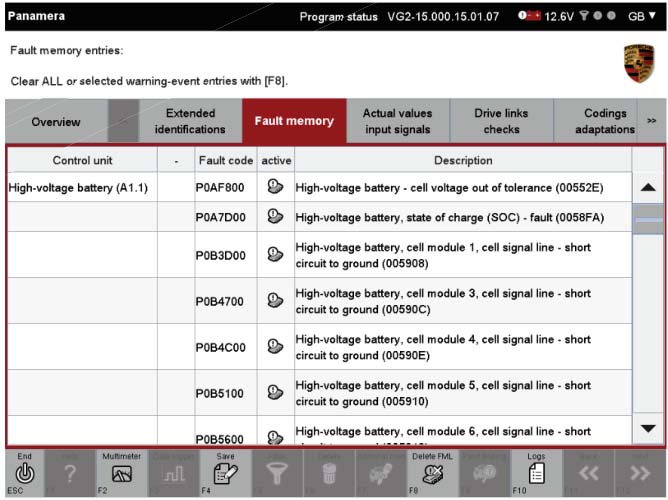The image size is (668, 500).
Task: Select the Fault memory tab
Action: click(x=294, y=121)
